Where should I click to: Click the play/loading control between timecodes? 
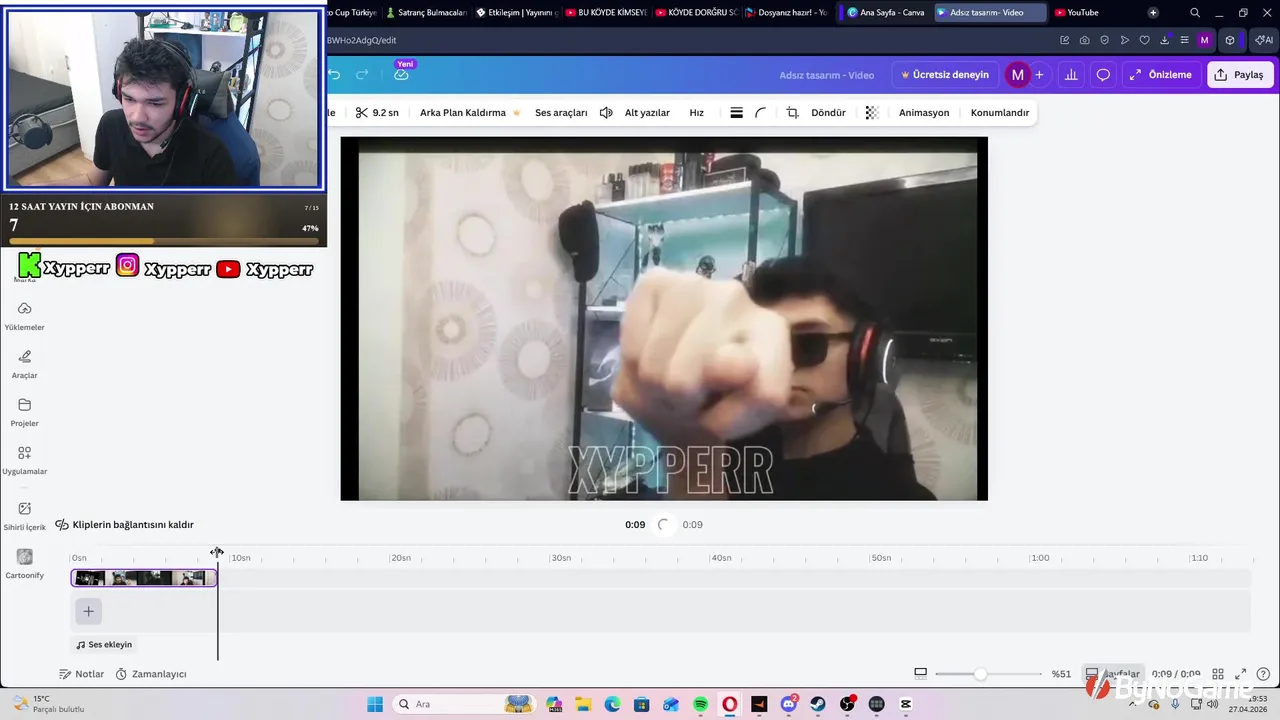(663, 525)
